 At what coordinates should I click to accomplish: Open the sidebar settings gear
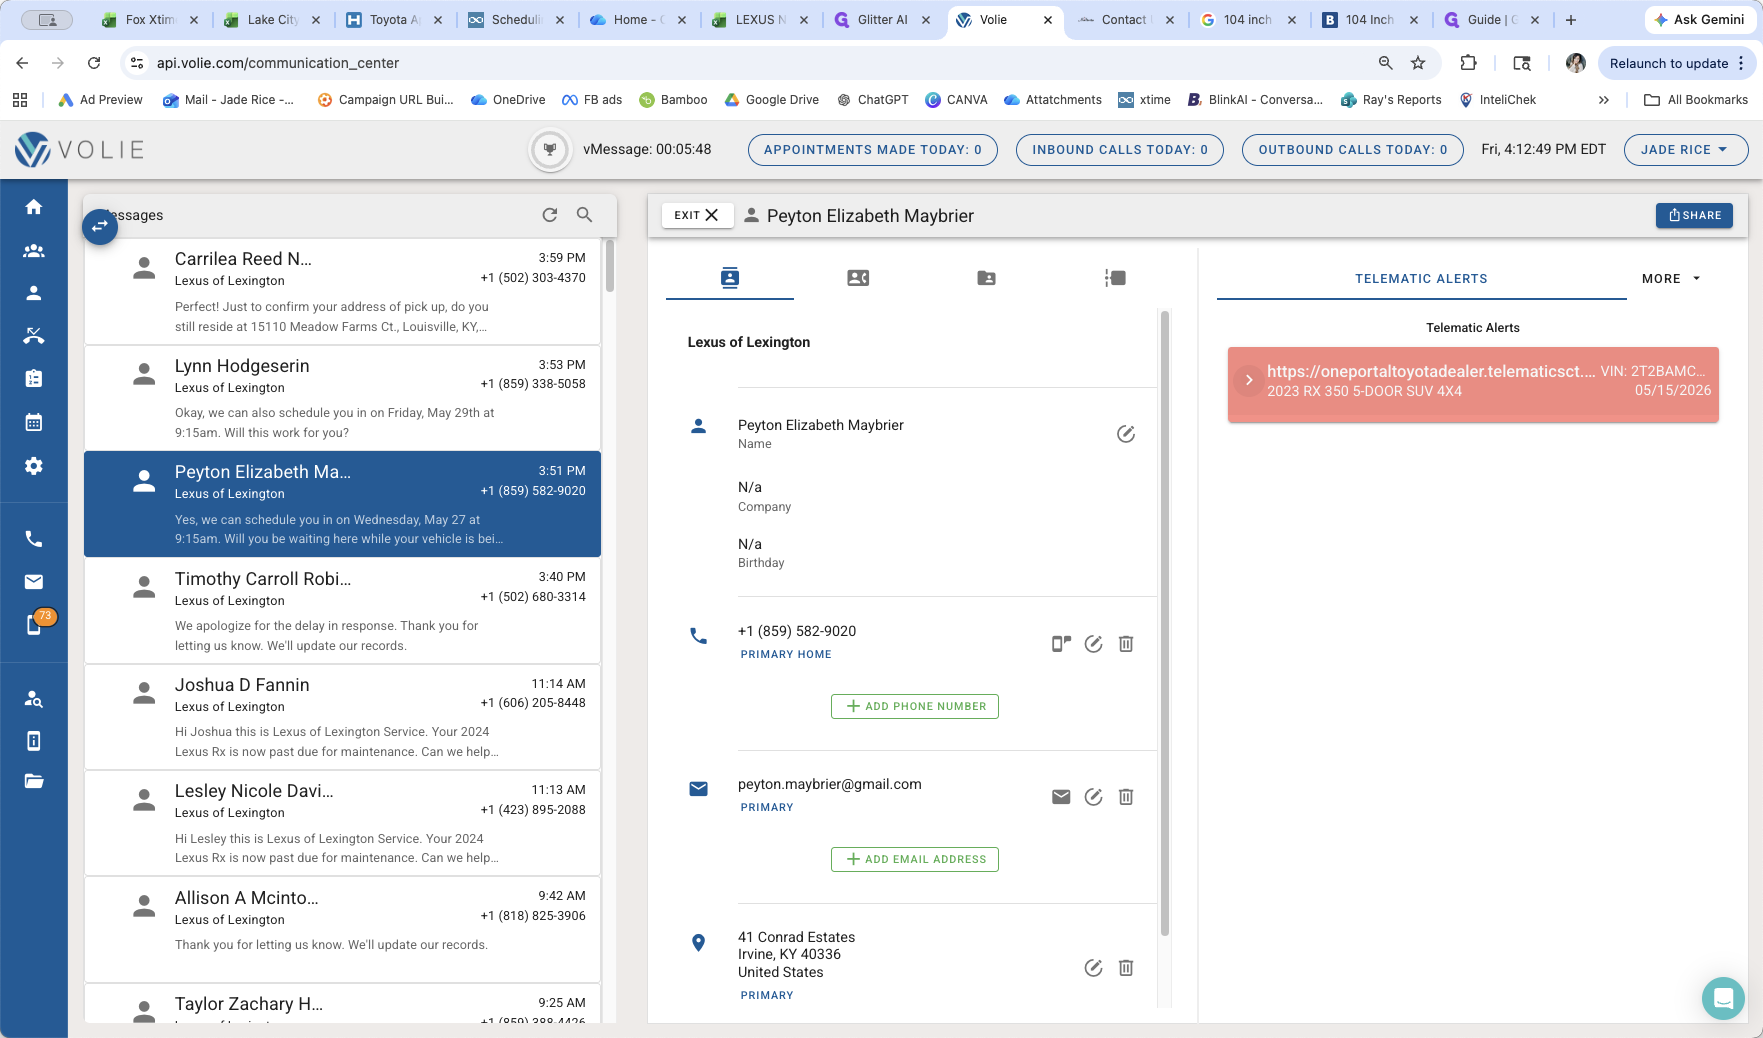click(x=34, y=466)
